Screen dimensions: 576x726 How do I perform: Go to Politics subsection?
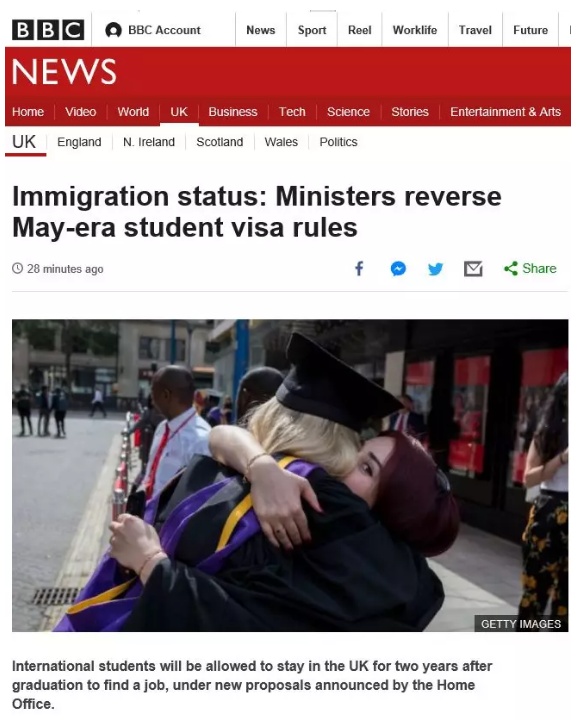pyautogui.click(x=338, y=142)
